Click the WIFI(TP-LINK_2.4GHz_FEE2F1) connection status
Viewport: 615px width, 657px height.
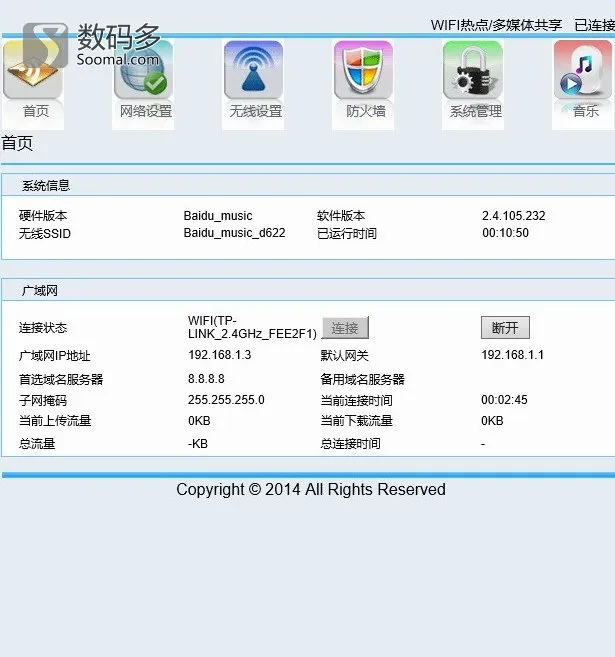coord(252,327)
